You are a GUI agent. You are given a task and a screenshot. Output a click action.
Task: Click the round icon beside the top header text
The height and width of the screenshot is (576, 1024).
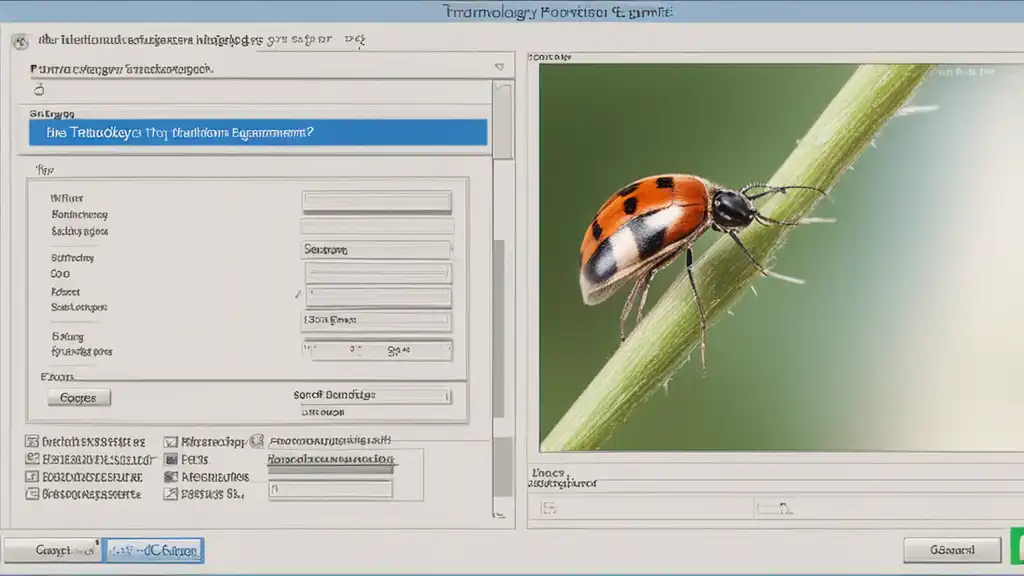(21, 42)
